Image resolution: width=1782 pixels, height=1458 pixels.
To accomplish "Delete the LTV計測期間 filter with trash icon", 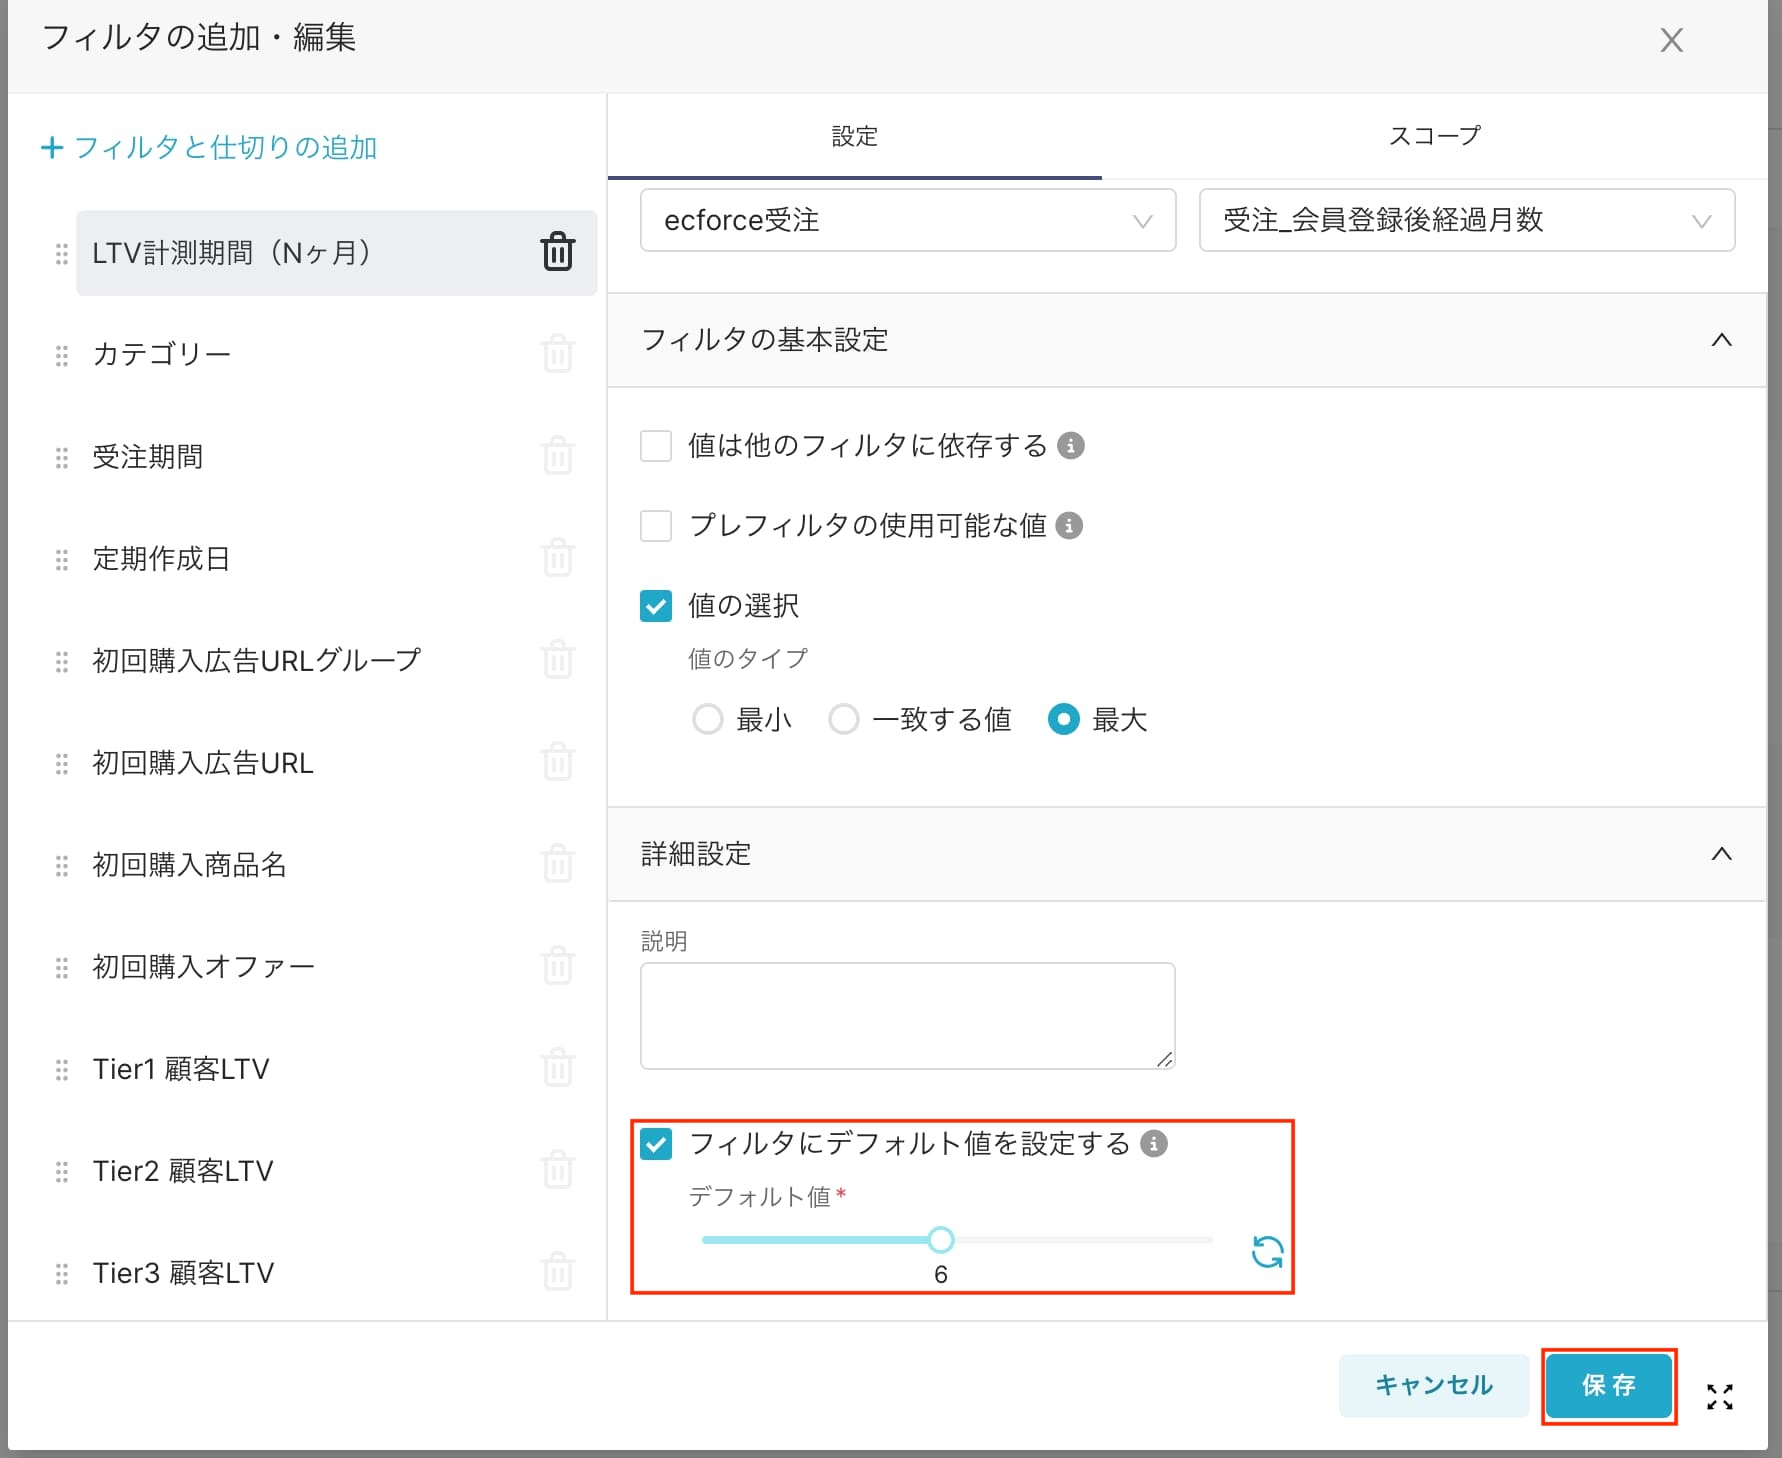I will 558,252.
